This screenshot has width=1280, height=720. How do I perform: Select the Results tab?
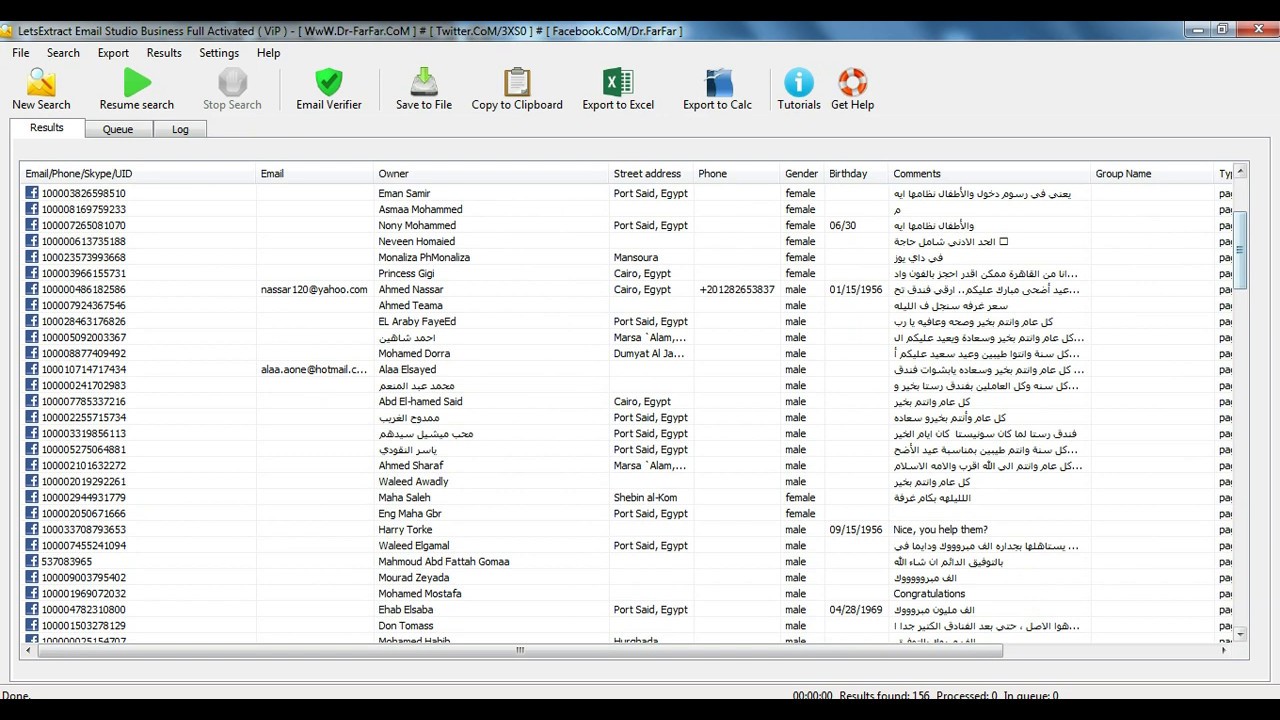point(47,128)
